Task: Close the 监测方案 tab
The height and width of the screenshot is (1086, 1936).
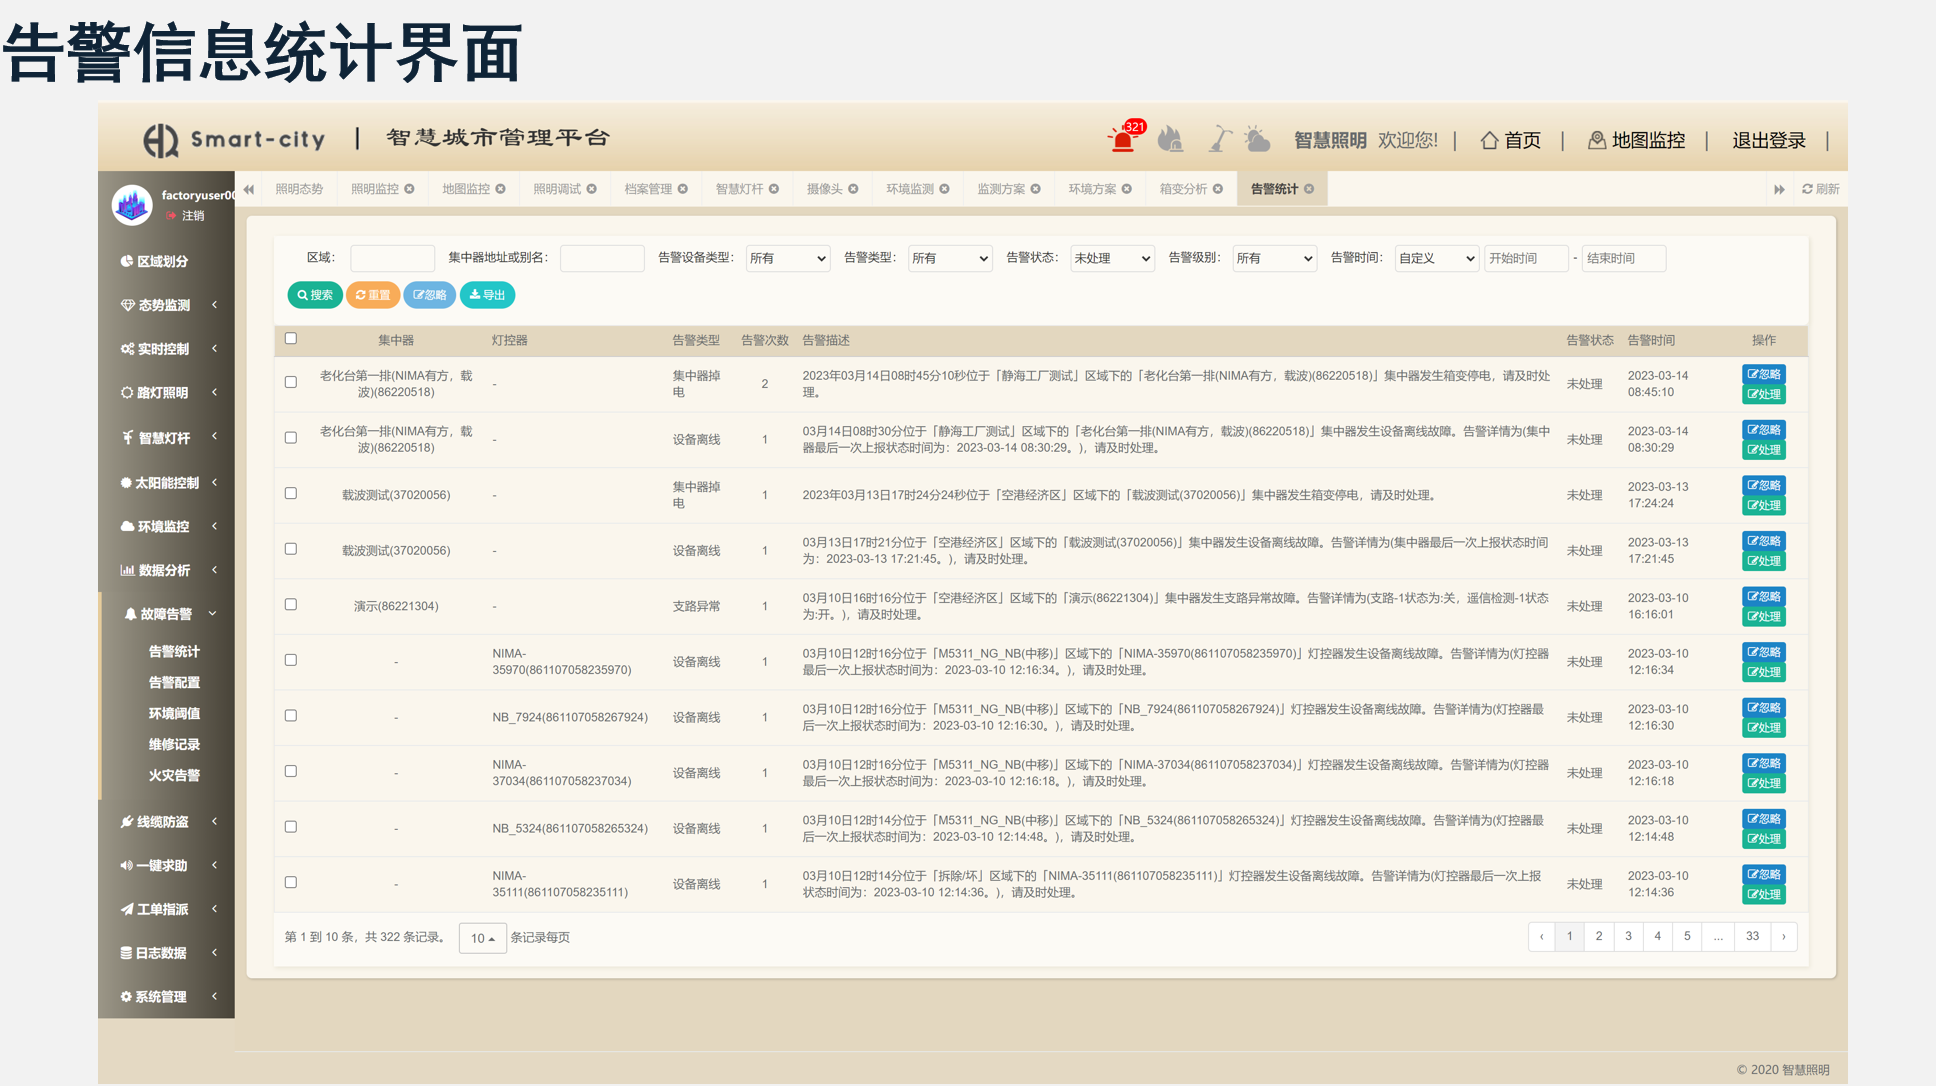Action: coord(1035,189)
